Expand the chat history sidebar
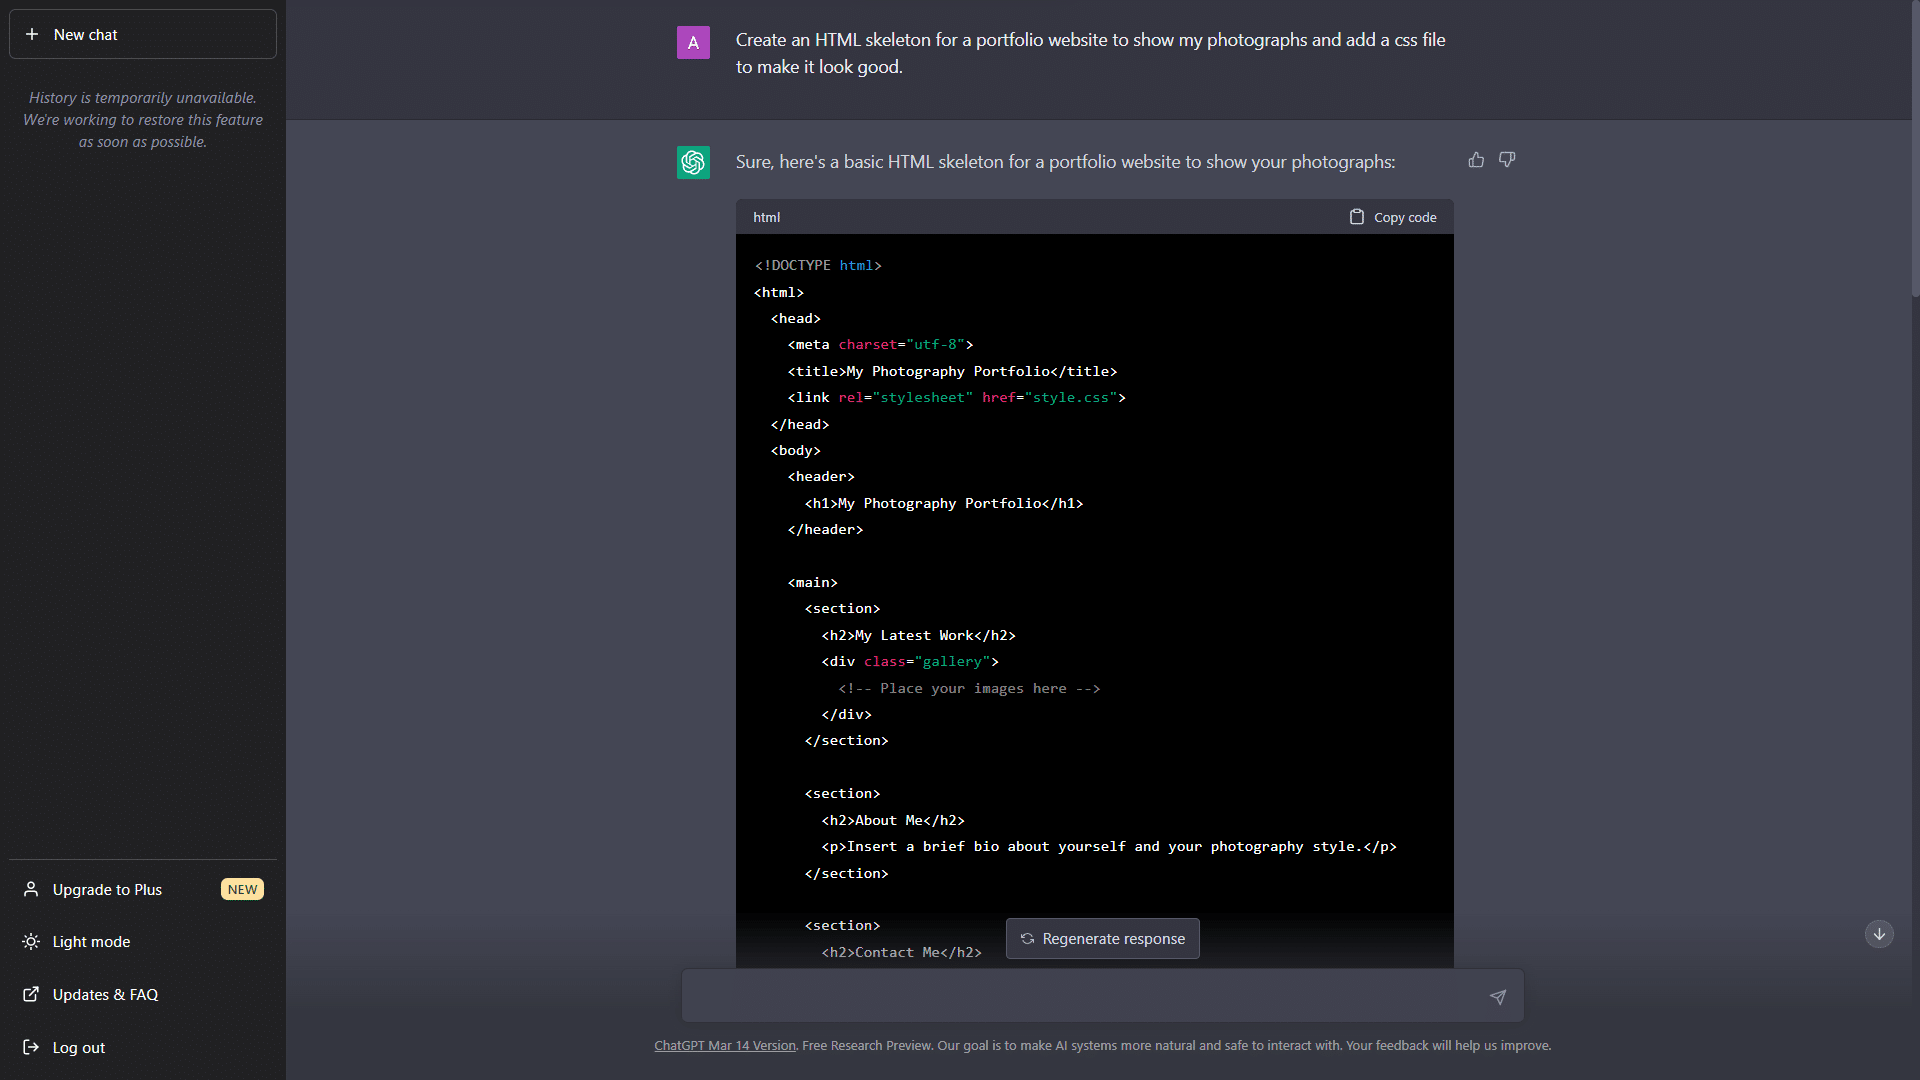Viewport: 1920px width, 1080px height. click(142, 33)
